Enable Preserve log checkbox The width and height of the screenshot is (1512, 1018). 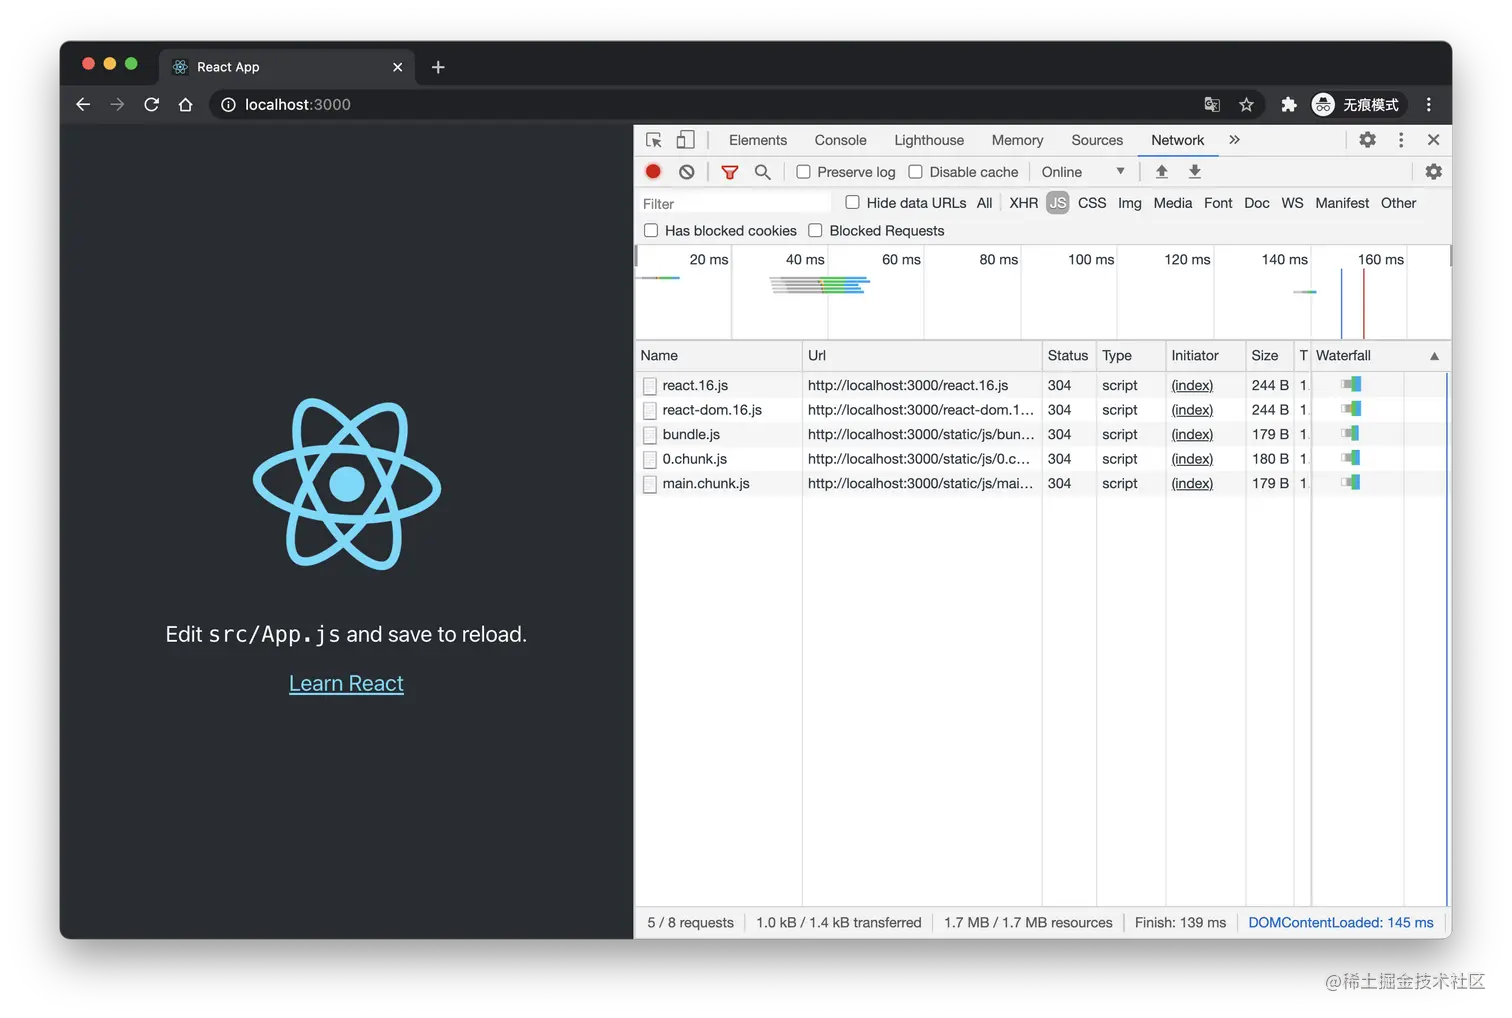[x=803, y=172]
